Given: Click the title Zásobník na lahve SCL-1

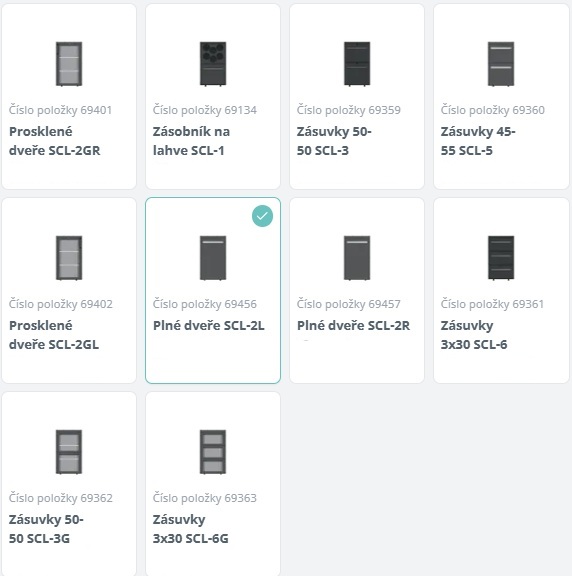Looking at the screenshot, I should (x=191, y=141).
